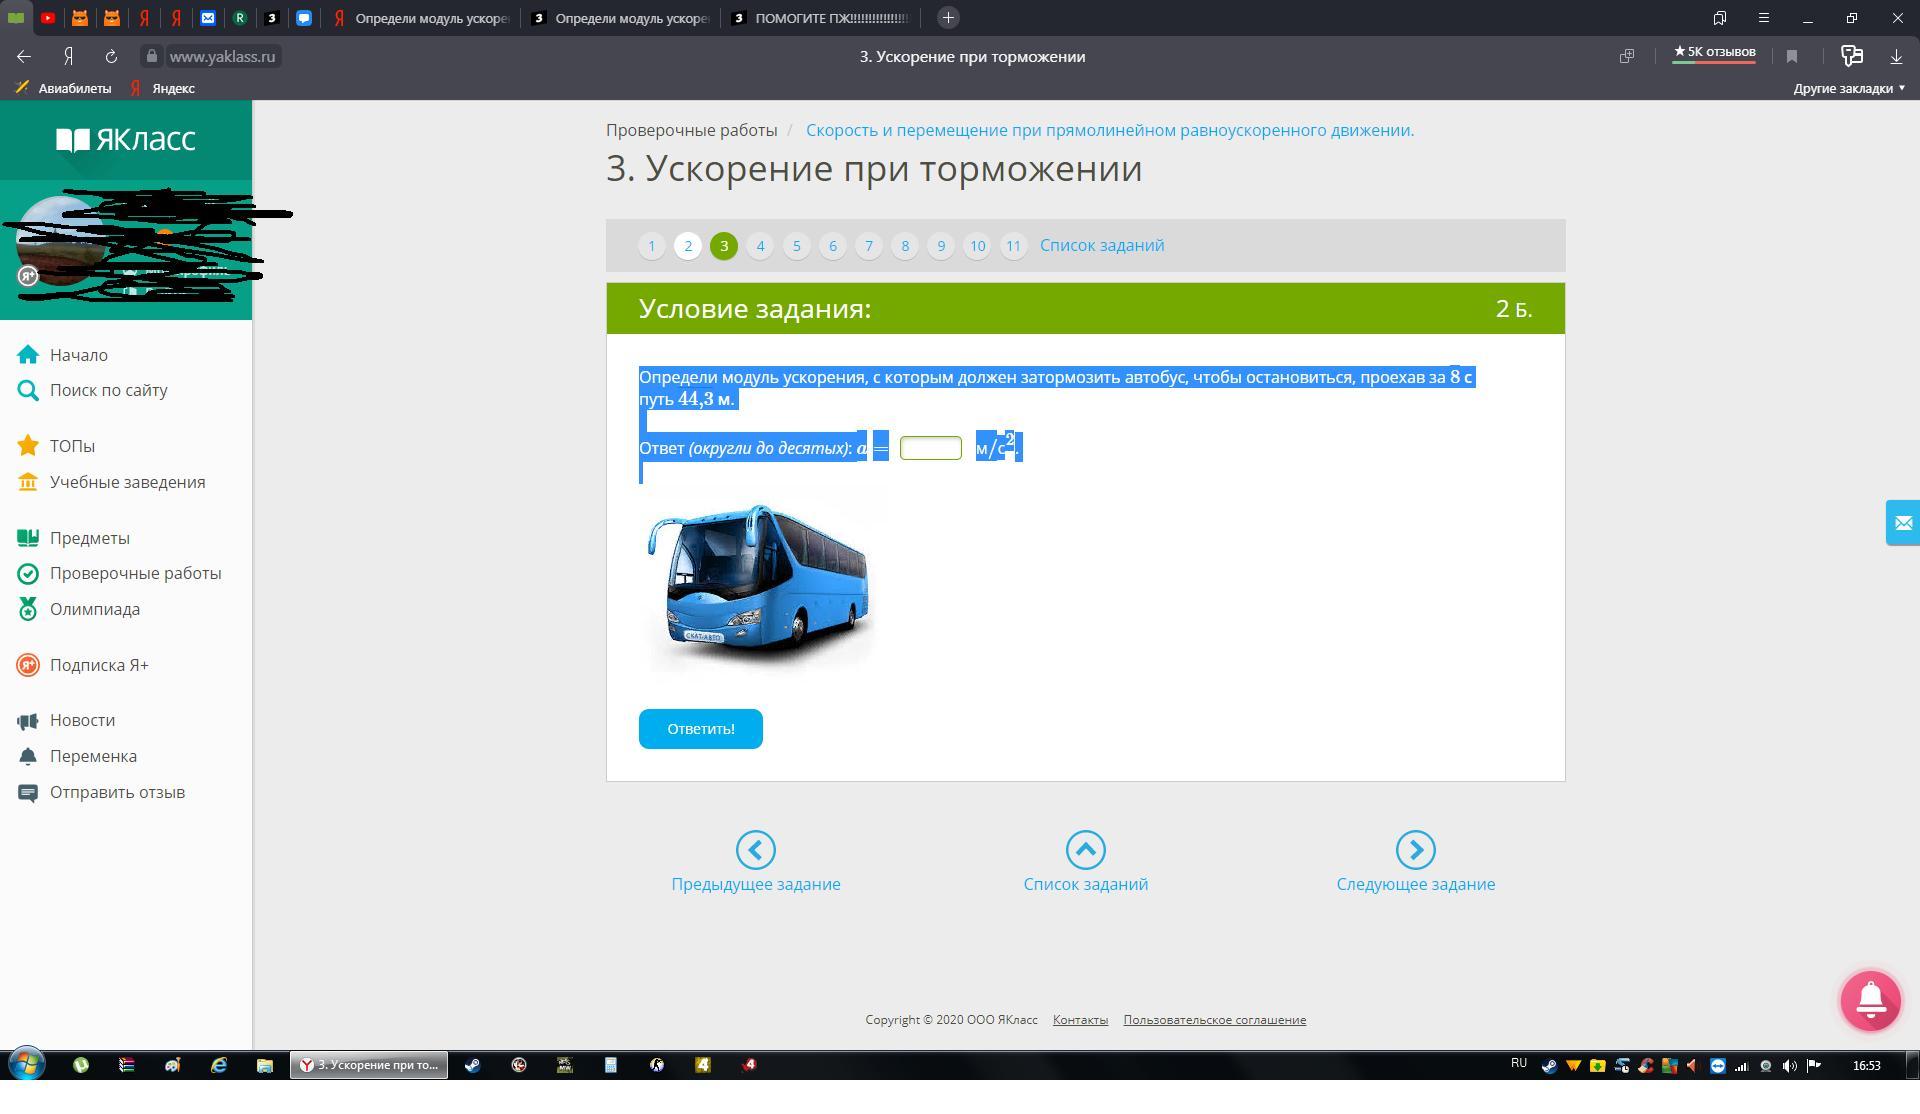Switch to ПОМОГИТЕ ПЖ browser tab
The height and width of the screenshot is (1114, 1920).
[820, 18]
